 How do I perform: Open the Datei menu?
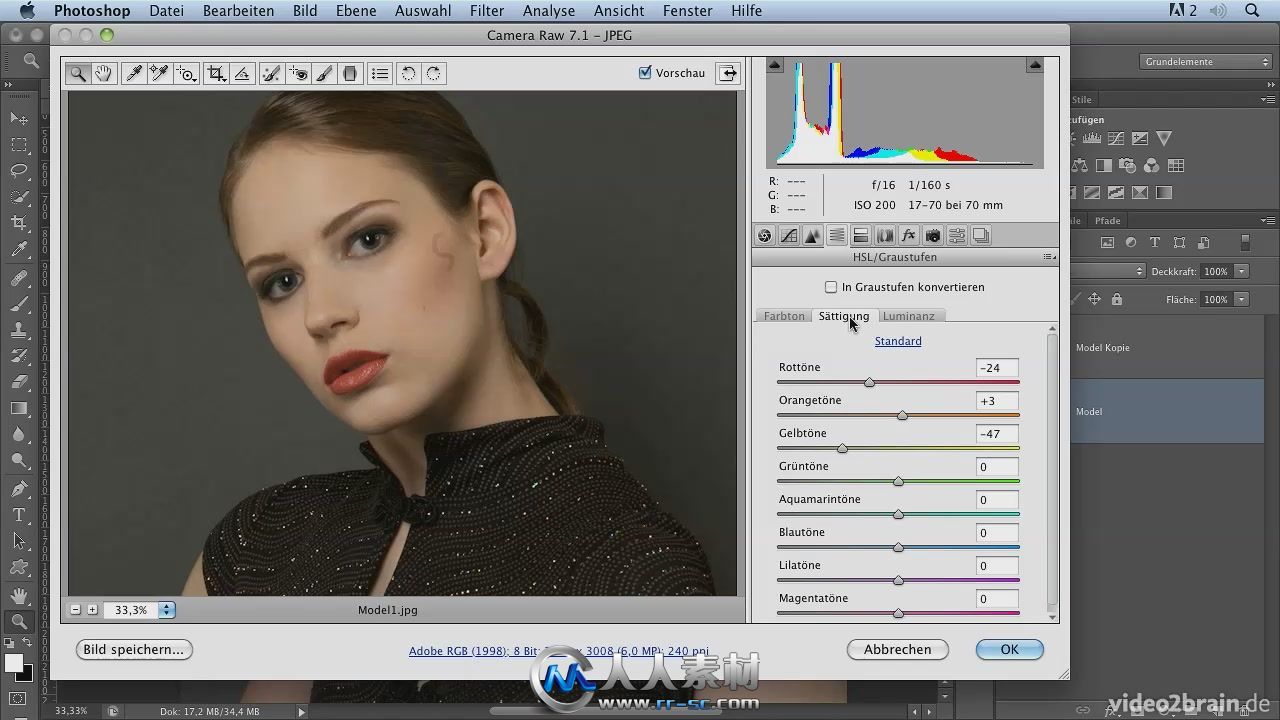166,11
